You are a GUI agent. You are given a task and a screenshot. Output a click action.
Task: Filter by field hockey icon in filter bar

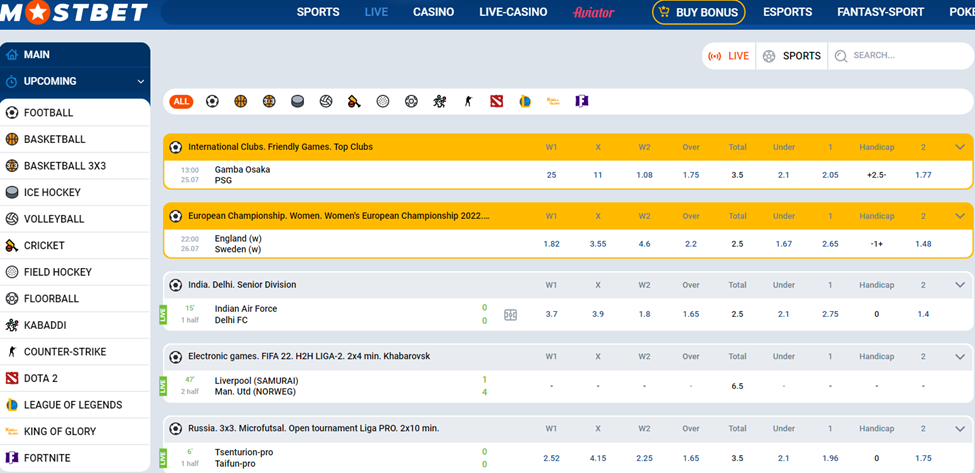pyautogui.click(x=383, y=101)
